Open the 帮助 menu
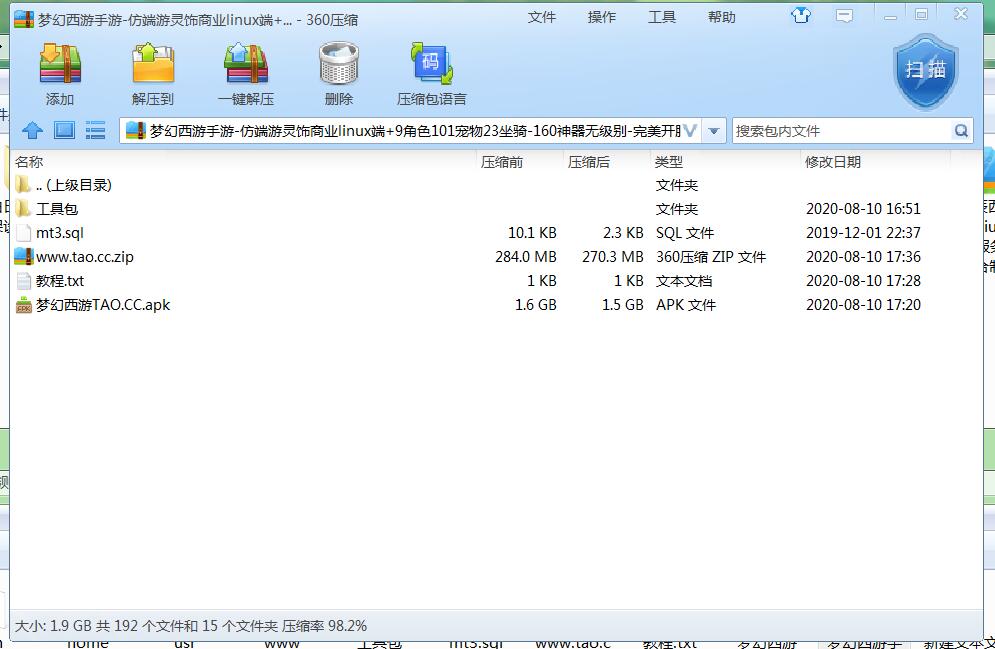 (x=722, y=17)
